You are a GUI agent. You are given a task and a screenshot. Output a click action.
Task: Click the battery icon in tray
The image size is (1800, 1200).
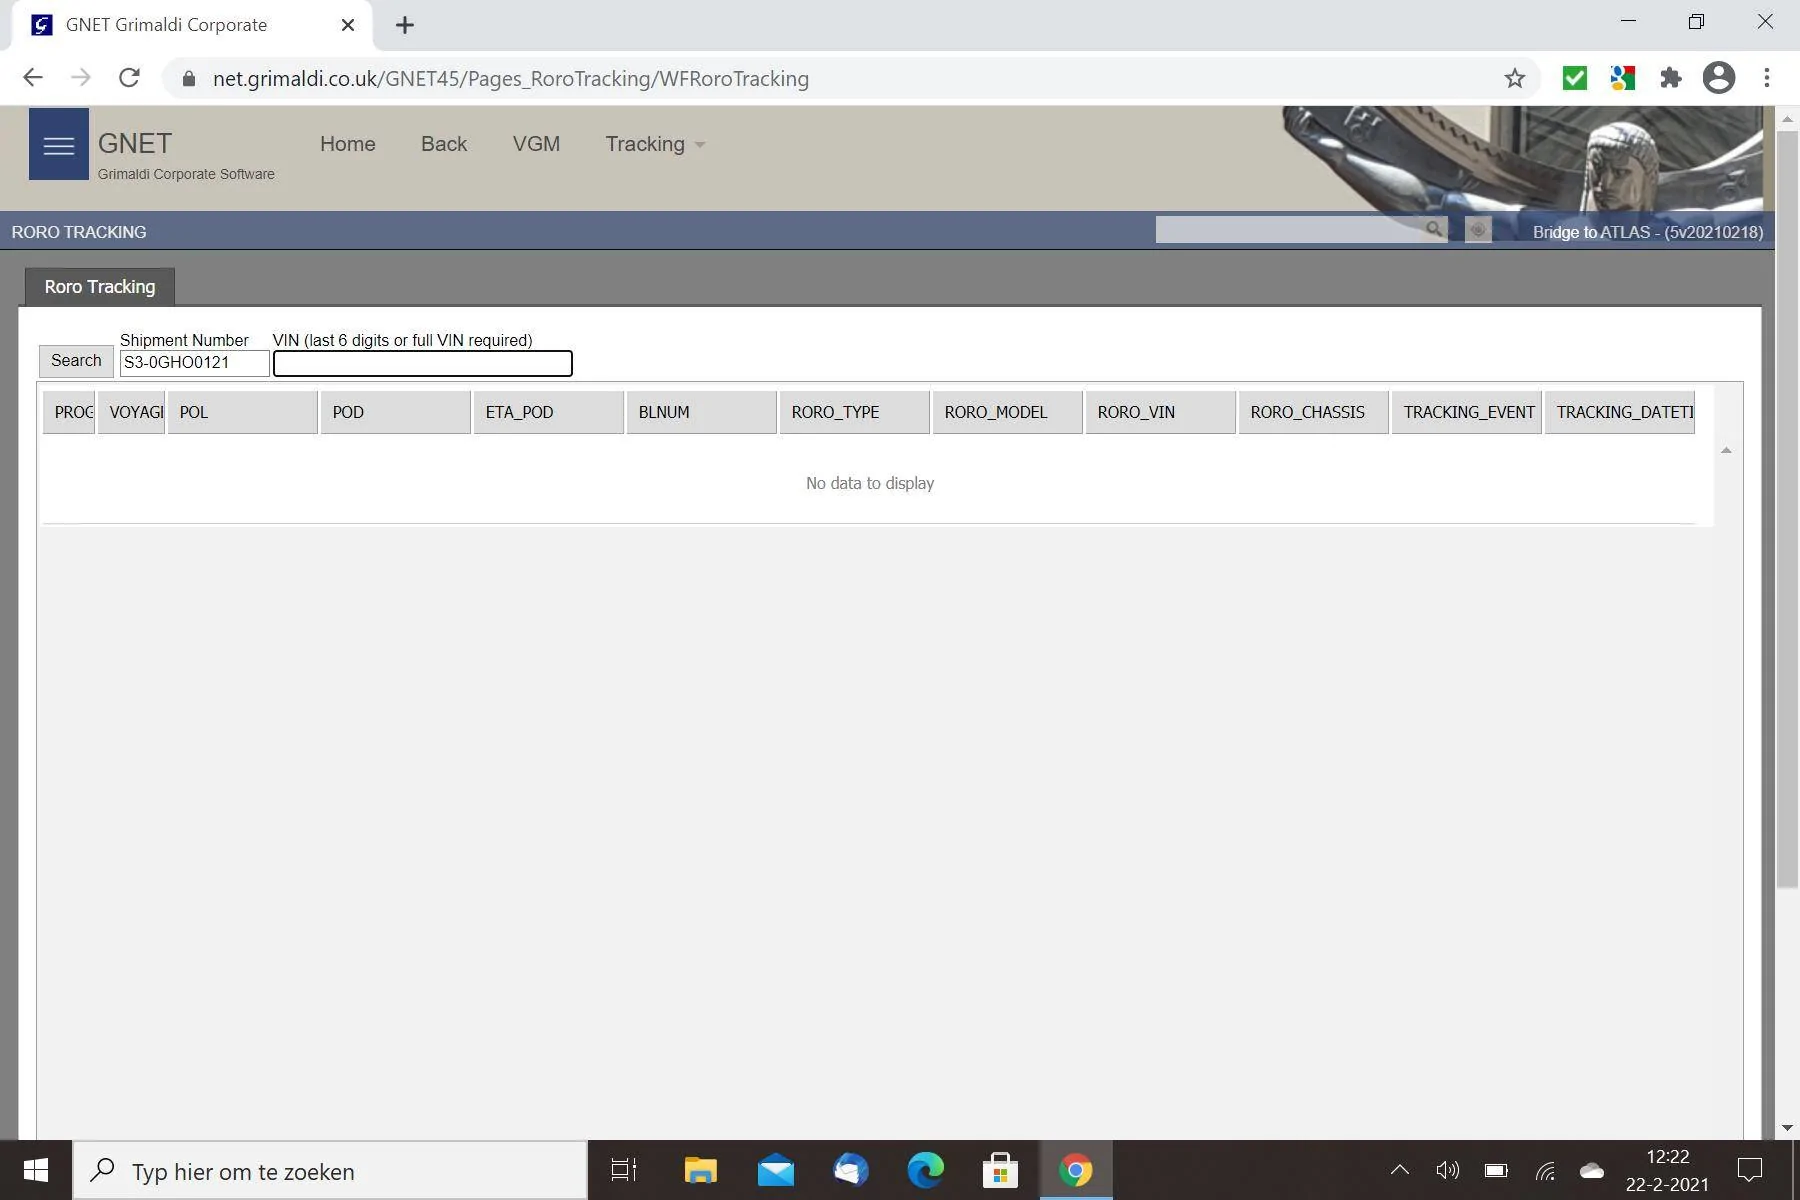pos(1496,1170)
